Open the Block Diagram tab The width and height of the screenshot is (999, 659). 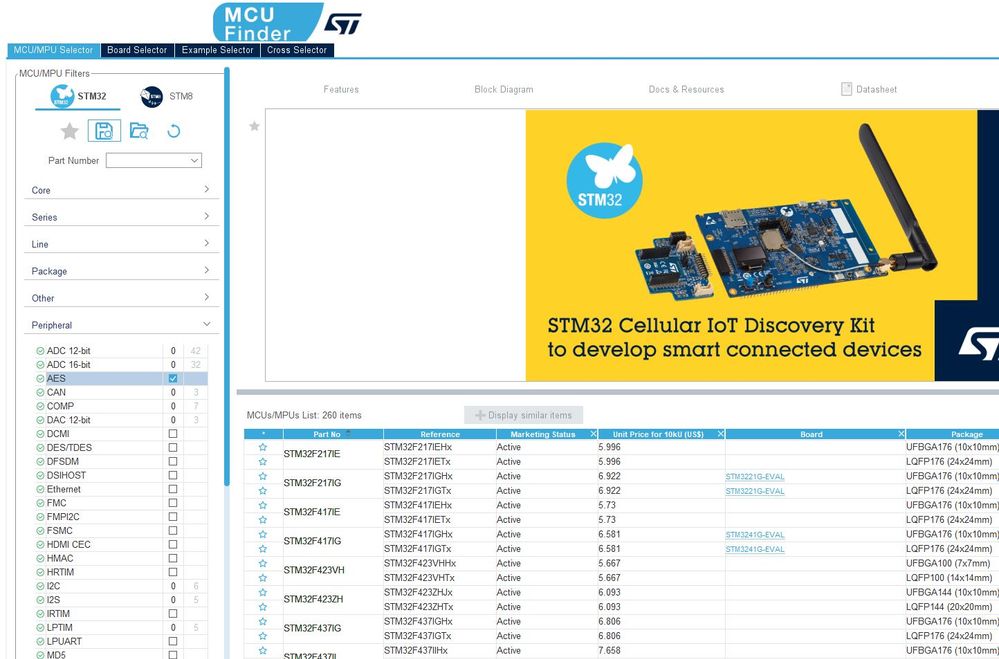tap(503, 89)
